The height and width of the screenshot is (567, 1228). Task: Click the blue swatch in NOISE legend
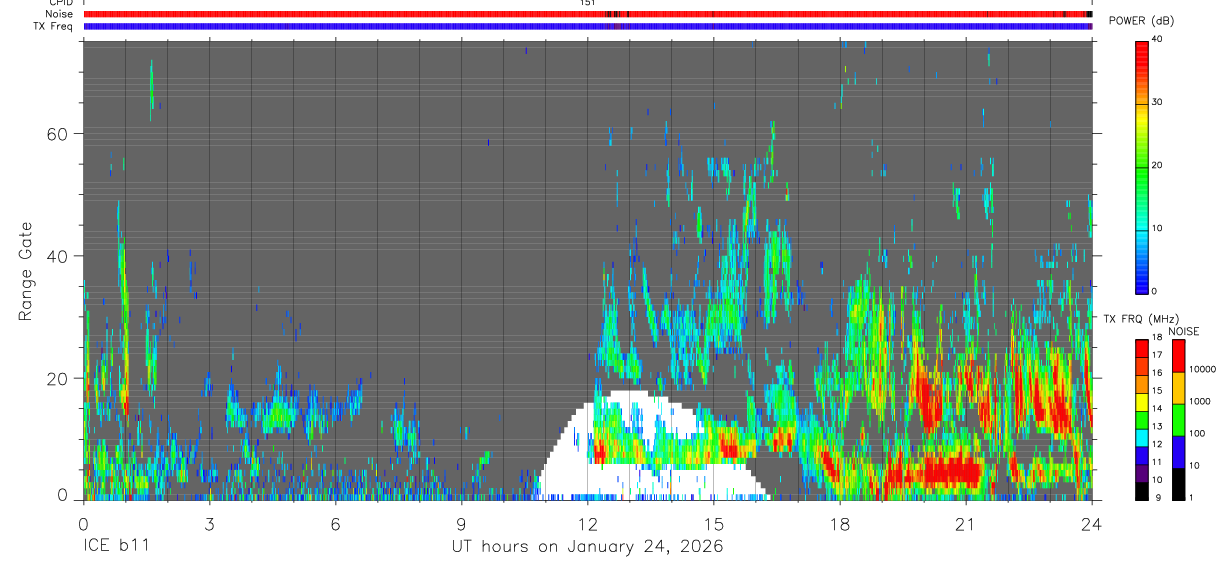[1178, 452]
